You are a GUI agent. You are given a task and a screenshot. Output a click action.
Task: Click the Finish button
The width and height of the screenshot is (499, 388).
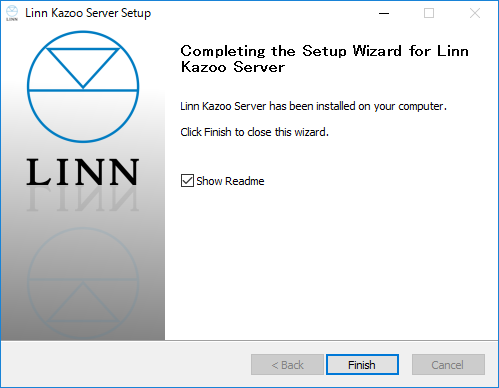(362, 365)
